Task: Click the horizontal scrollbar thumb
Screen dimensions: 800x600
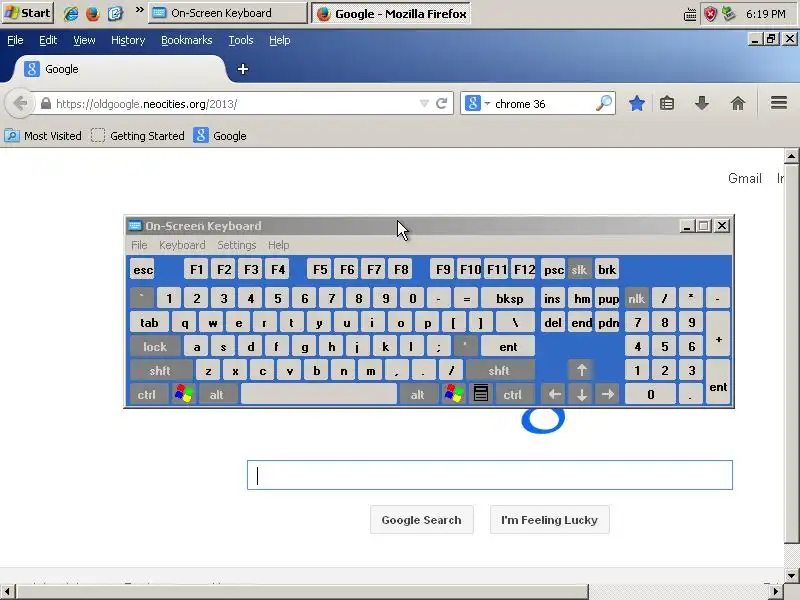Action: (302, 592)
